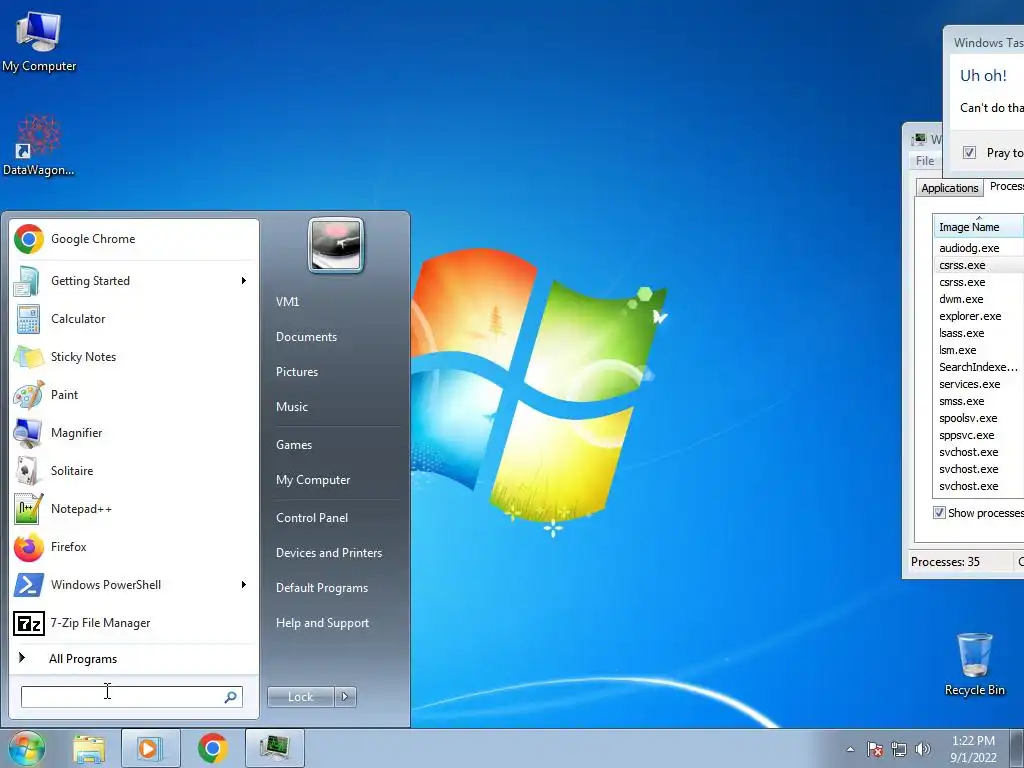Select dwm.exe process row
Image resolution: width=1024 pixels, height=768 pixels.
click(978, 299)
